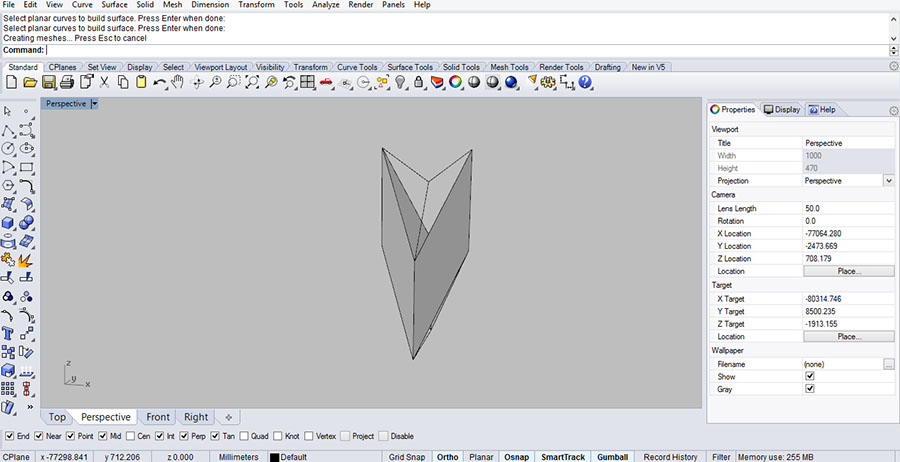Select the Rotate View tool
The image size is (900, 462).
pos(197,82)
